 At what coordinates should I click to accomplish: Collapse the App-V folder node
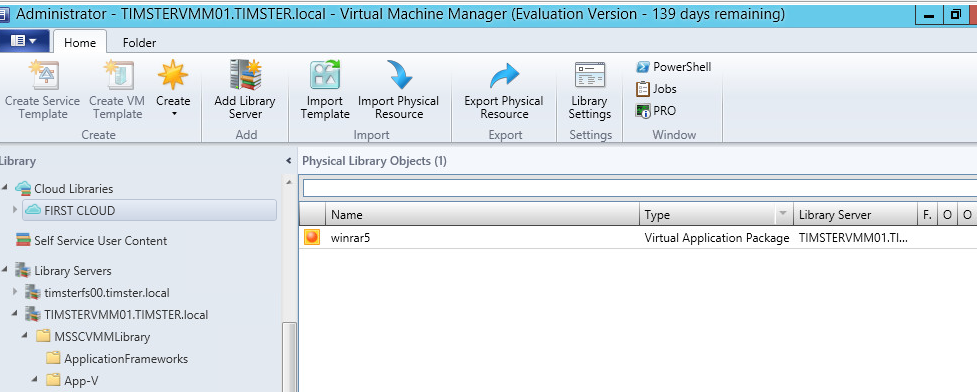[36, 380]
